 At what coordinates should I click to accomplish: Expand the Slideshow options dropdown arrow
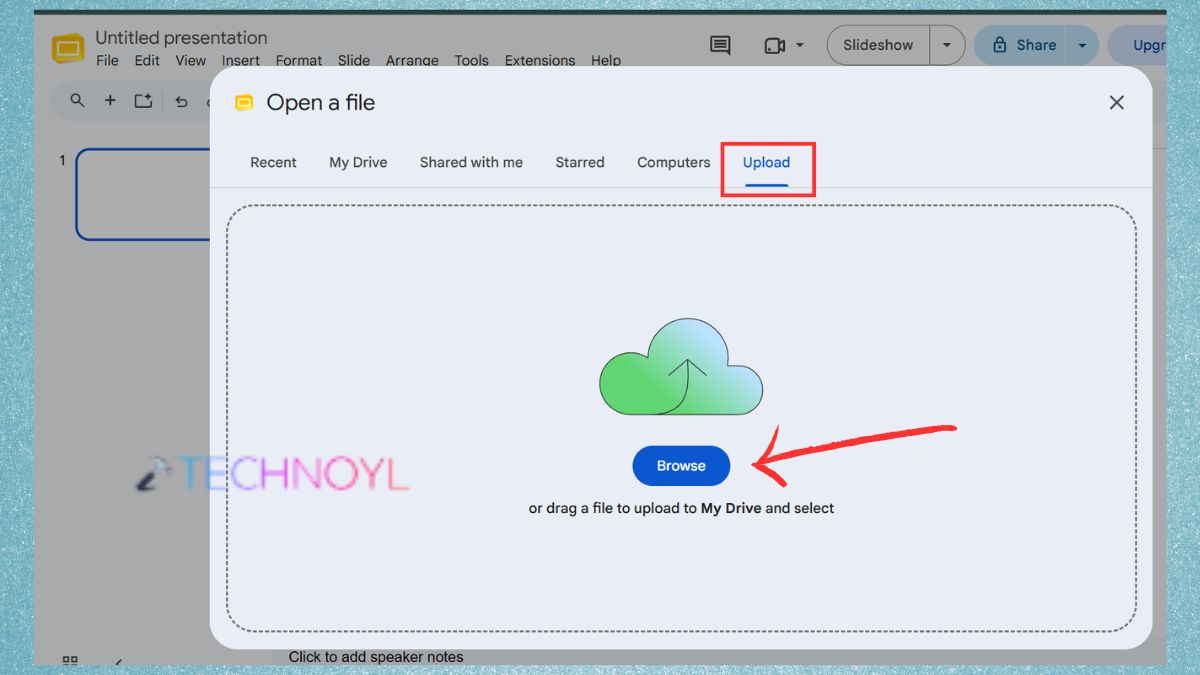(x=947, y=45)
